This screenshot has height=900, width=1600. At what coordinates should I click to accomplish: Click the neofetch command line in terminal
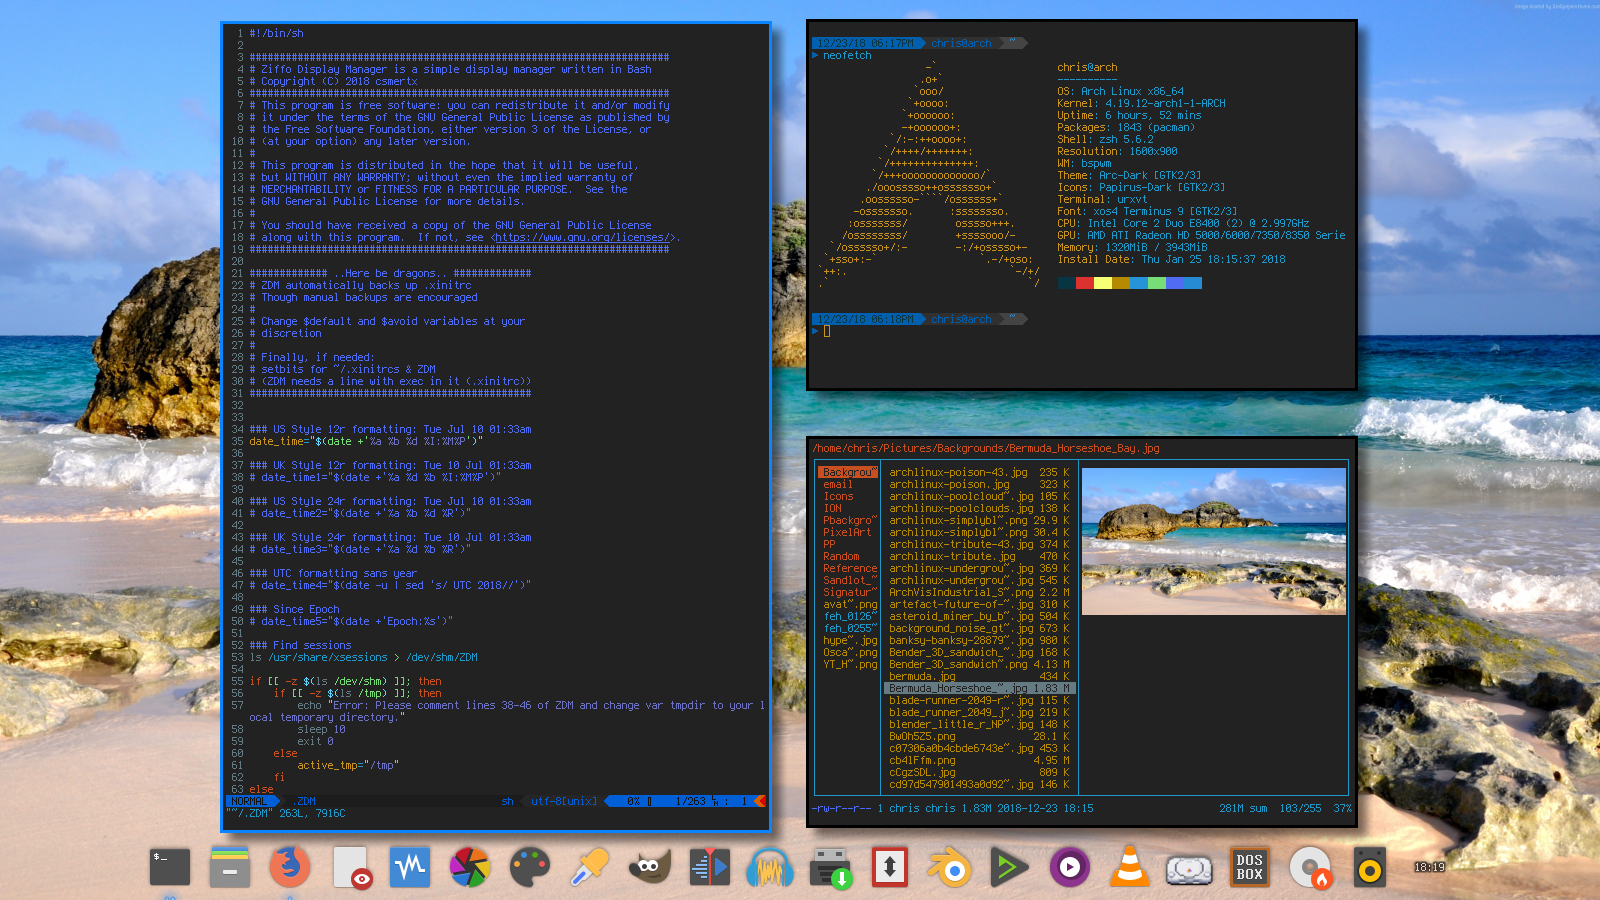click(847, 56)
